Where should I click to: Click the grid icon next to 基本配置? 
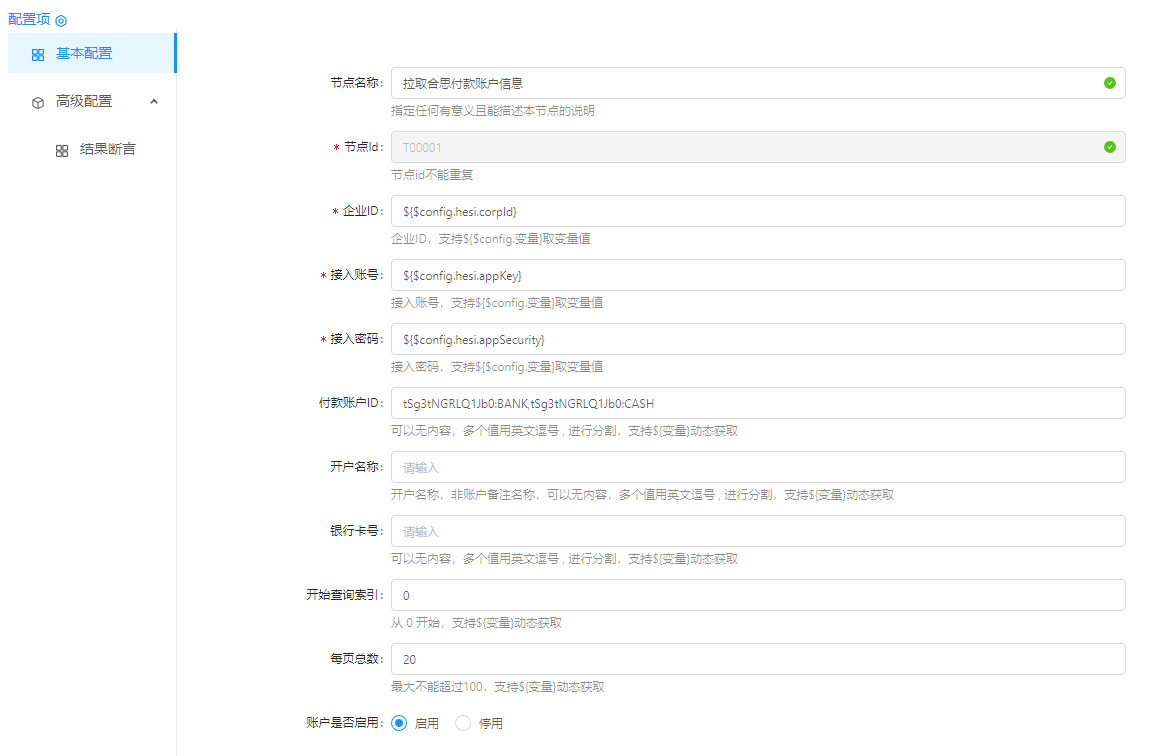point(38,55)
